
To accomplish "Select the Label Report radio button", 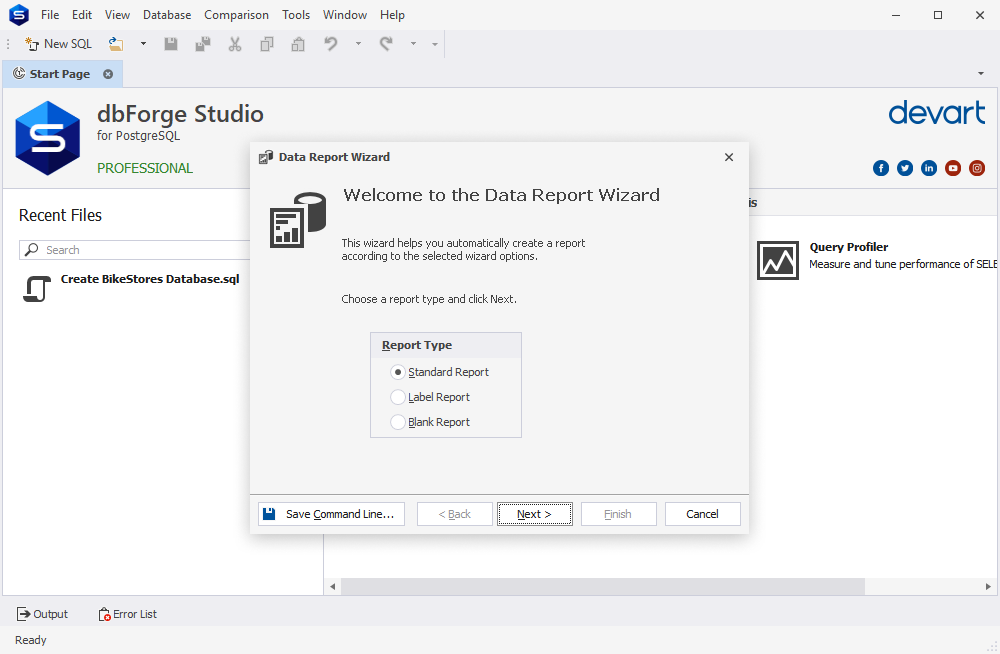I will (x=398, y=397).
